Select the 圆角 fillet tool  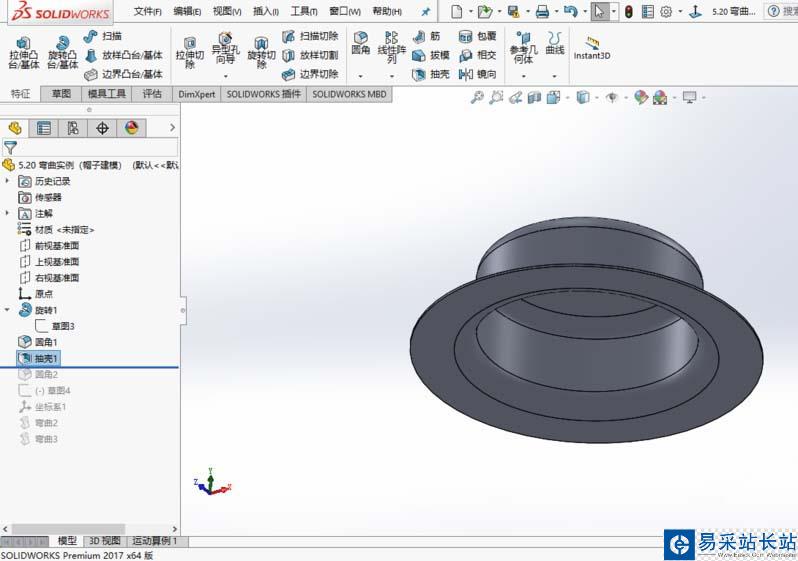tap(360, 43)
